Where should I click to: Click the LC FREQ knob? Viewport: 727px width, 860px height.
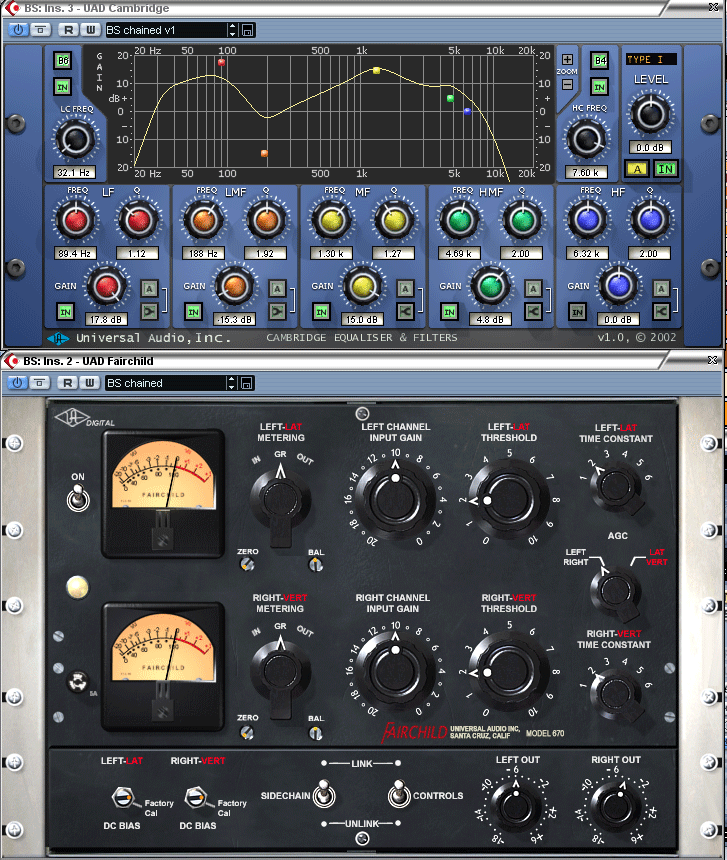click(x=75, y=139)
